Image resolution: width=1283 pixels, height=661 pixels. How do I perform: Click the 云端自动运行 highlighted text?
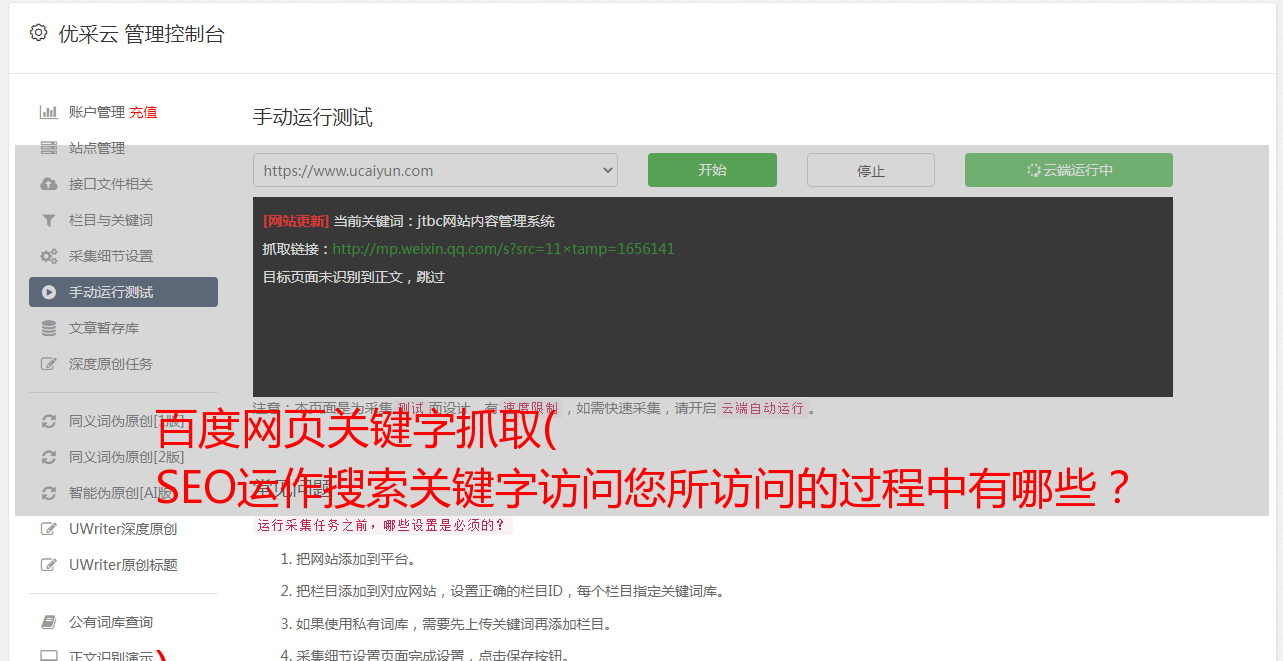pyautogui.click(x=763, y=408)
